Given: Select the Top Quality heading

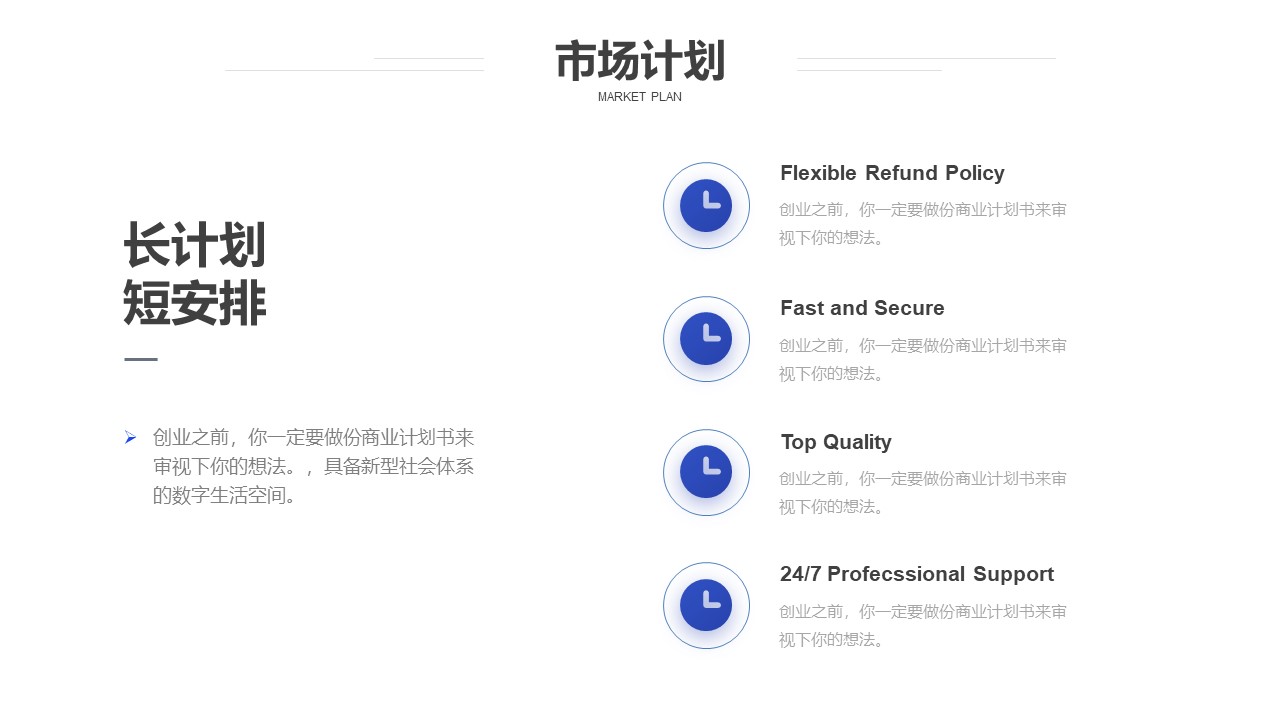Looking at the screenshot, I should click(x=836, y=442).
